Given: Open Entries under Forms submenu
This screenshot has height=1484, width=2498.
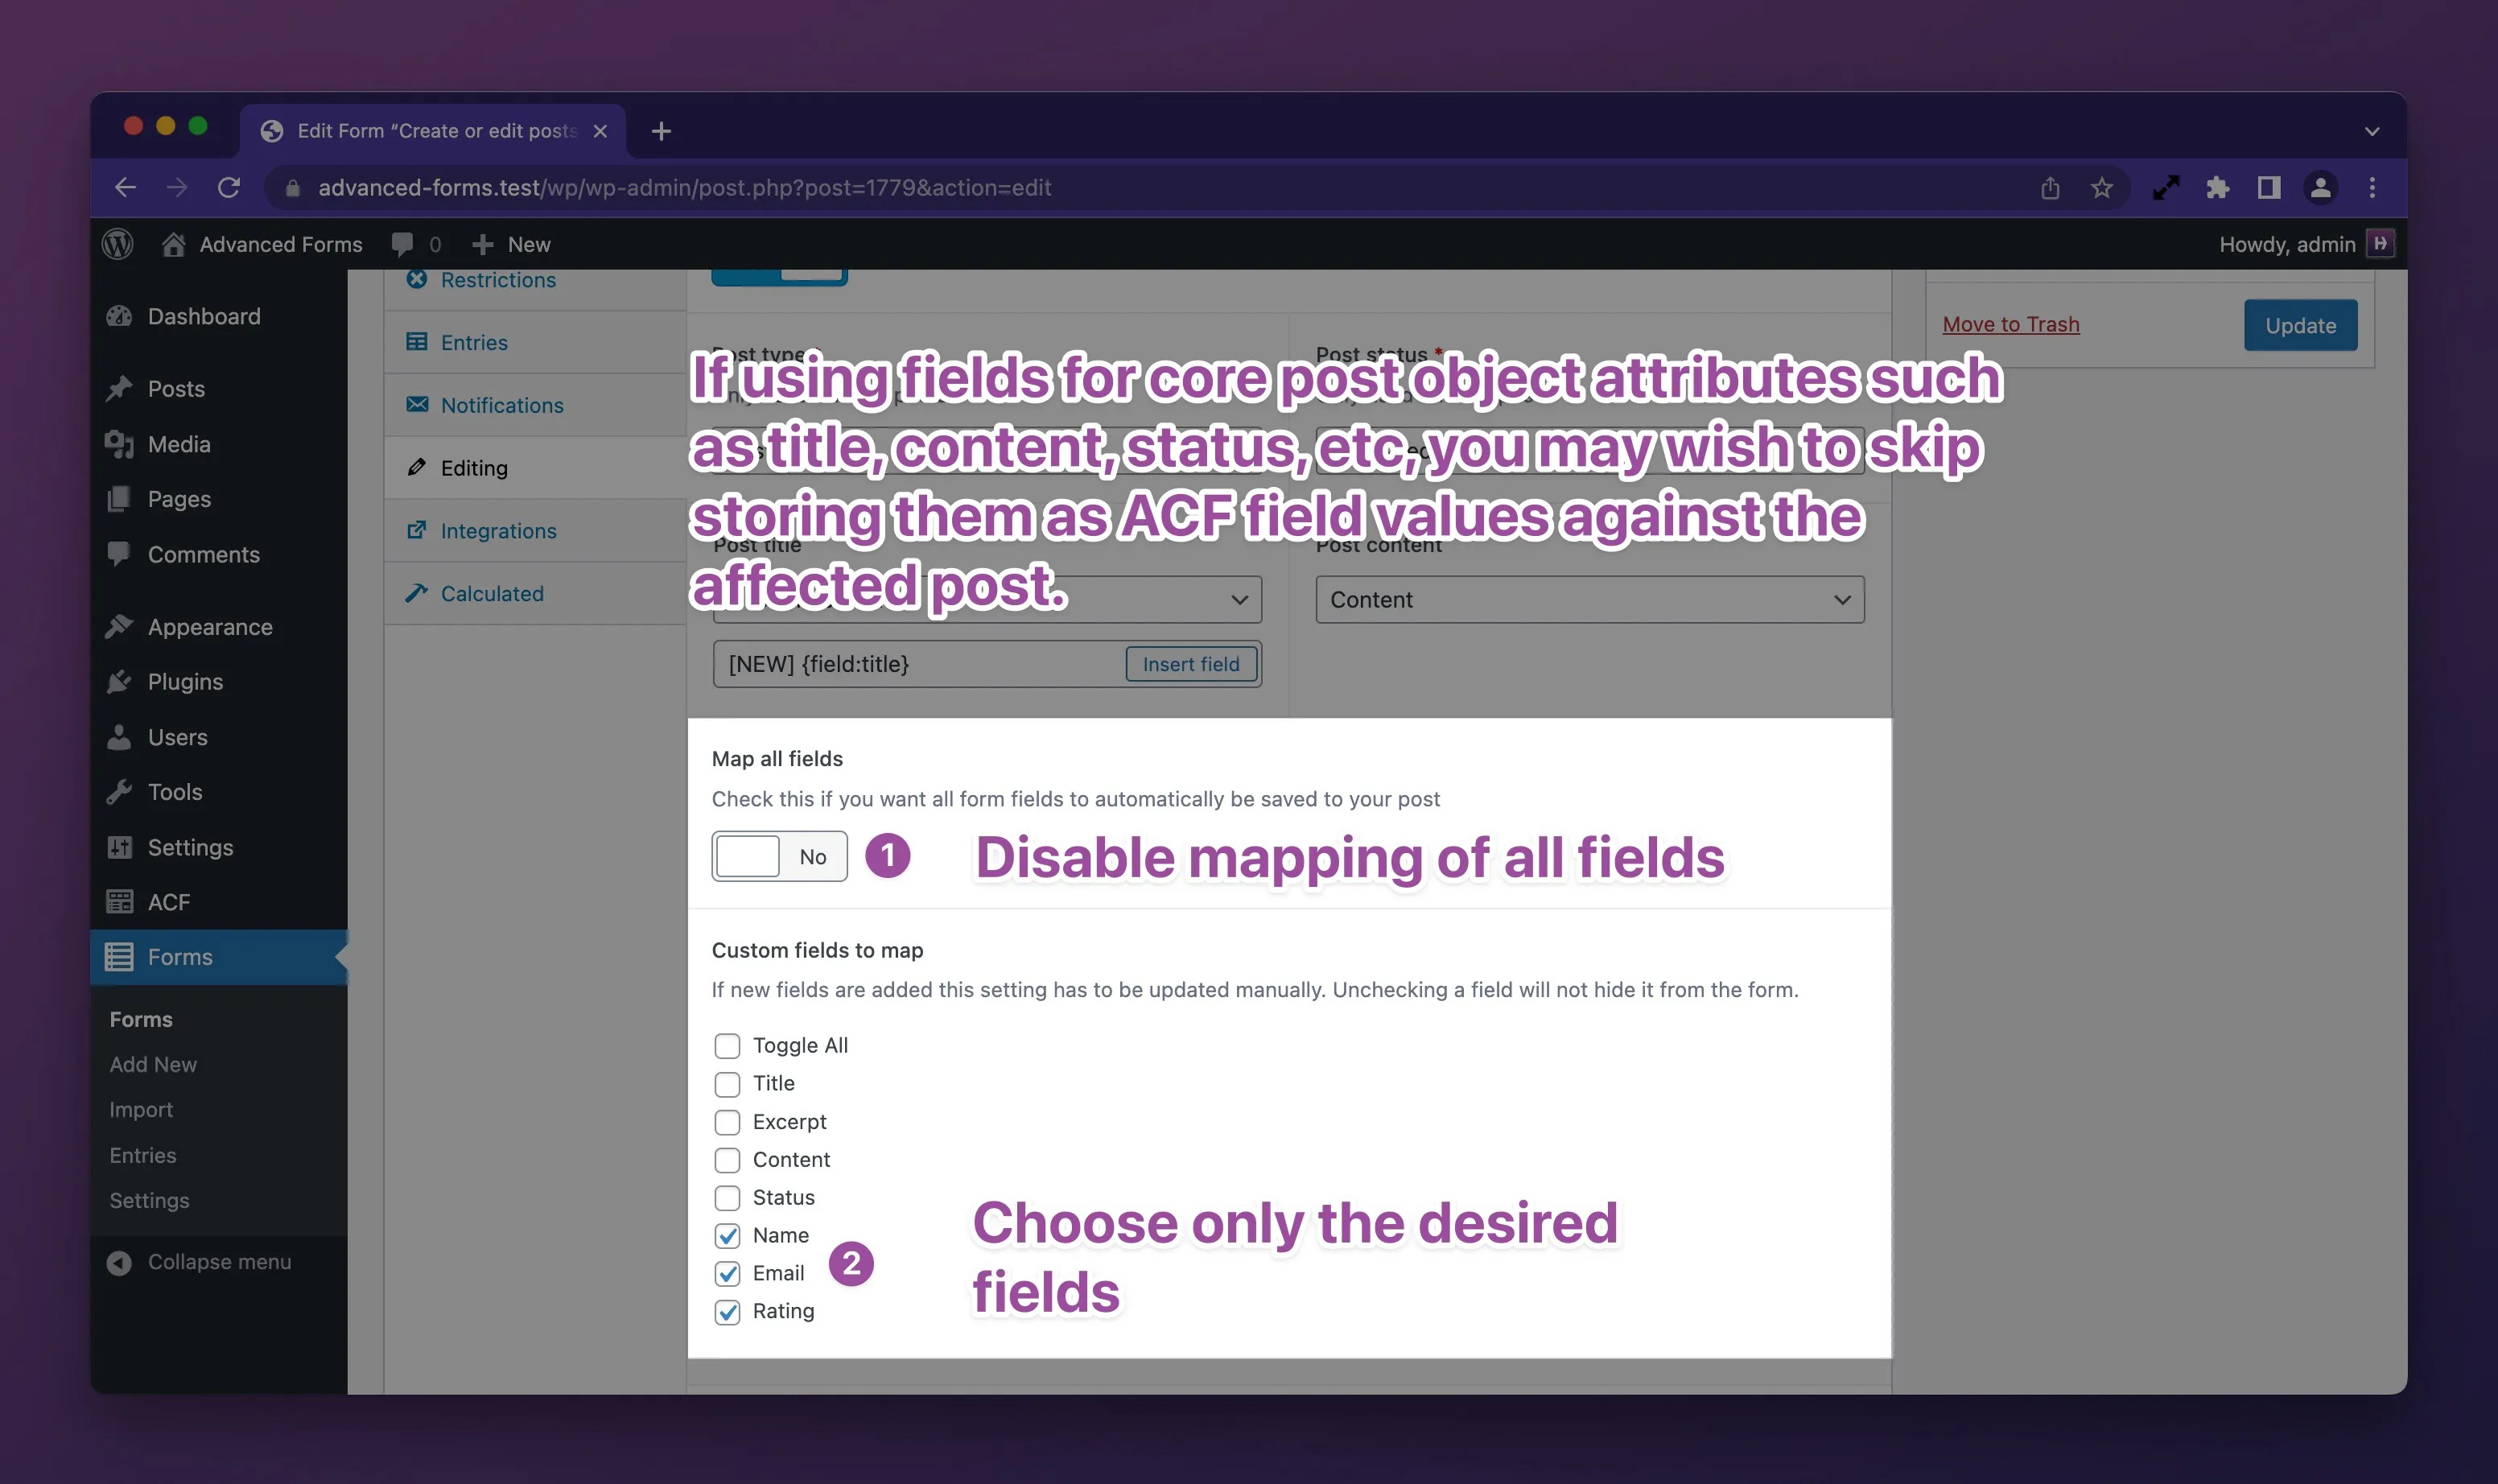Looking at the screenshot, I should (143, 1155).
